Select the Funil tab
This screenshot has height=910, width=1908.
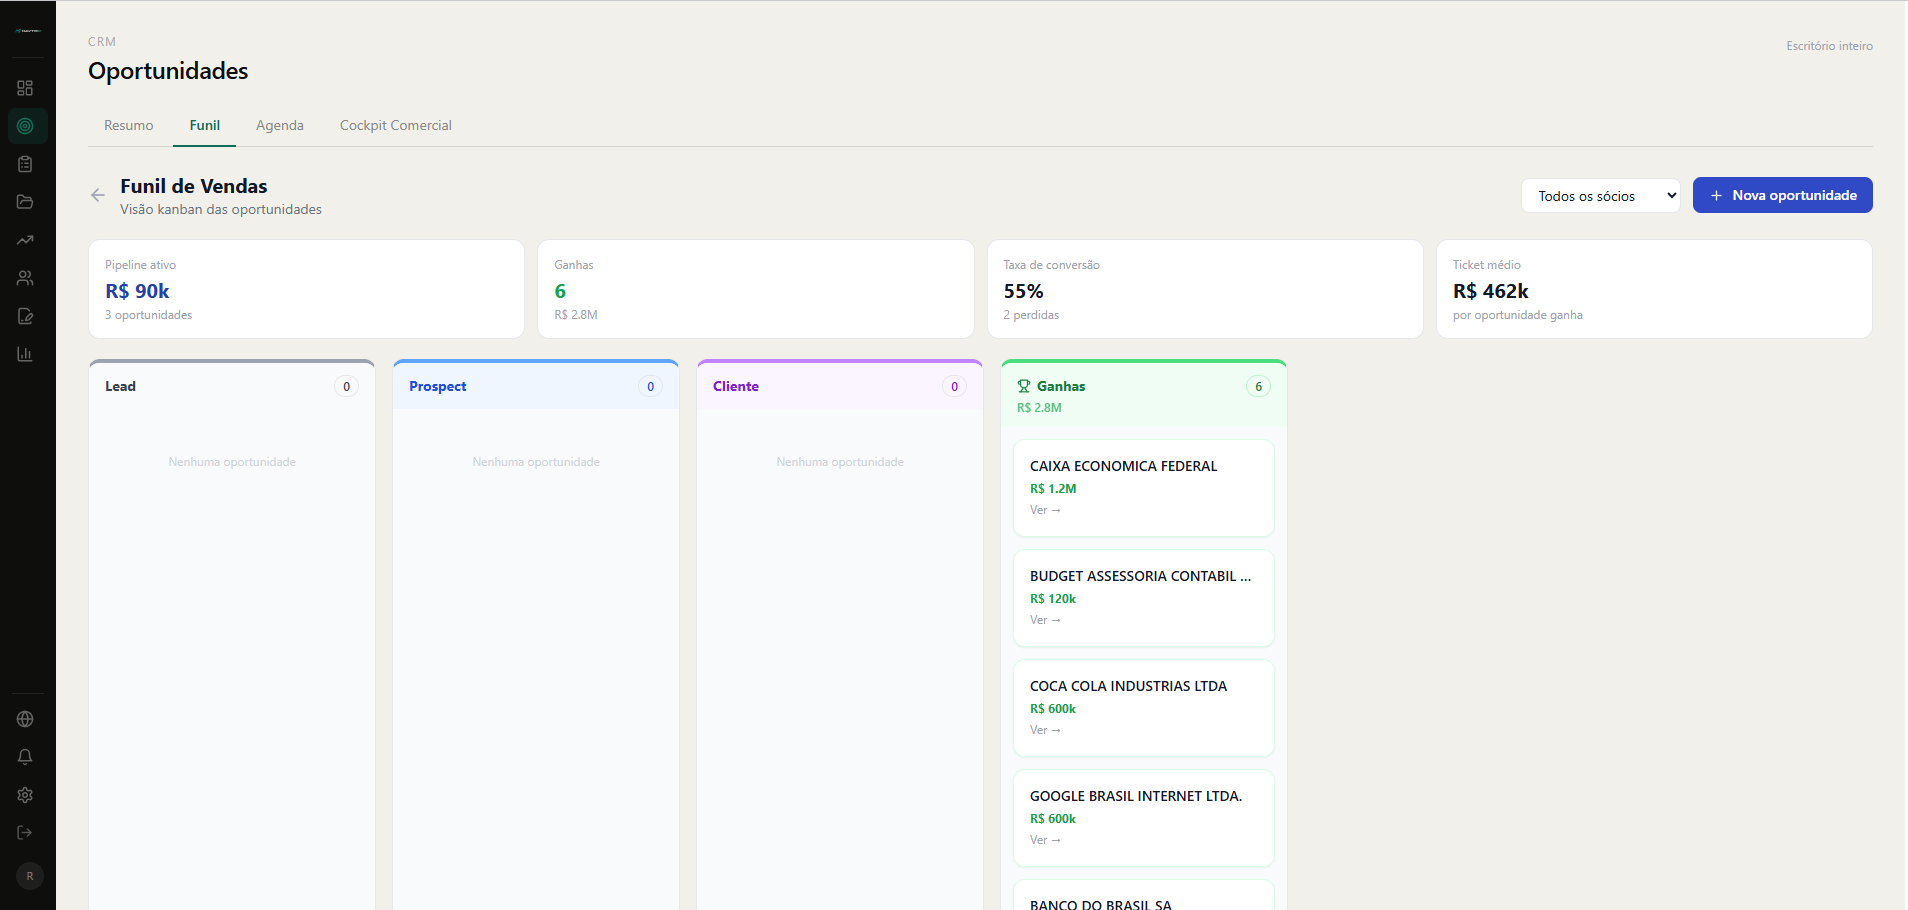click(205, 125)
